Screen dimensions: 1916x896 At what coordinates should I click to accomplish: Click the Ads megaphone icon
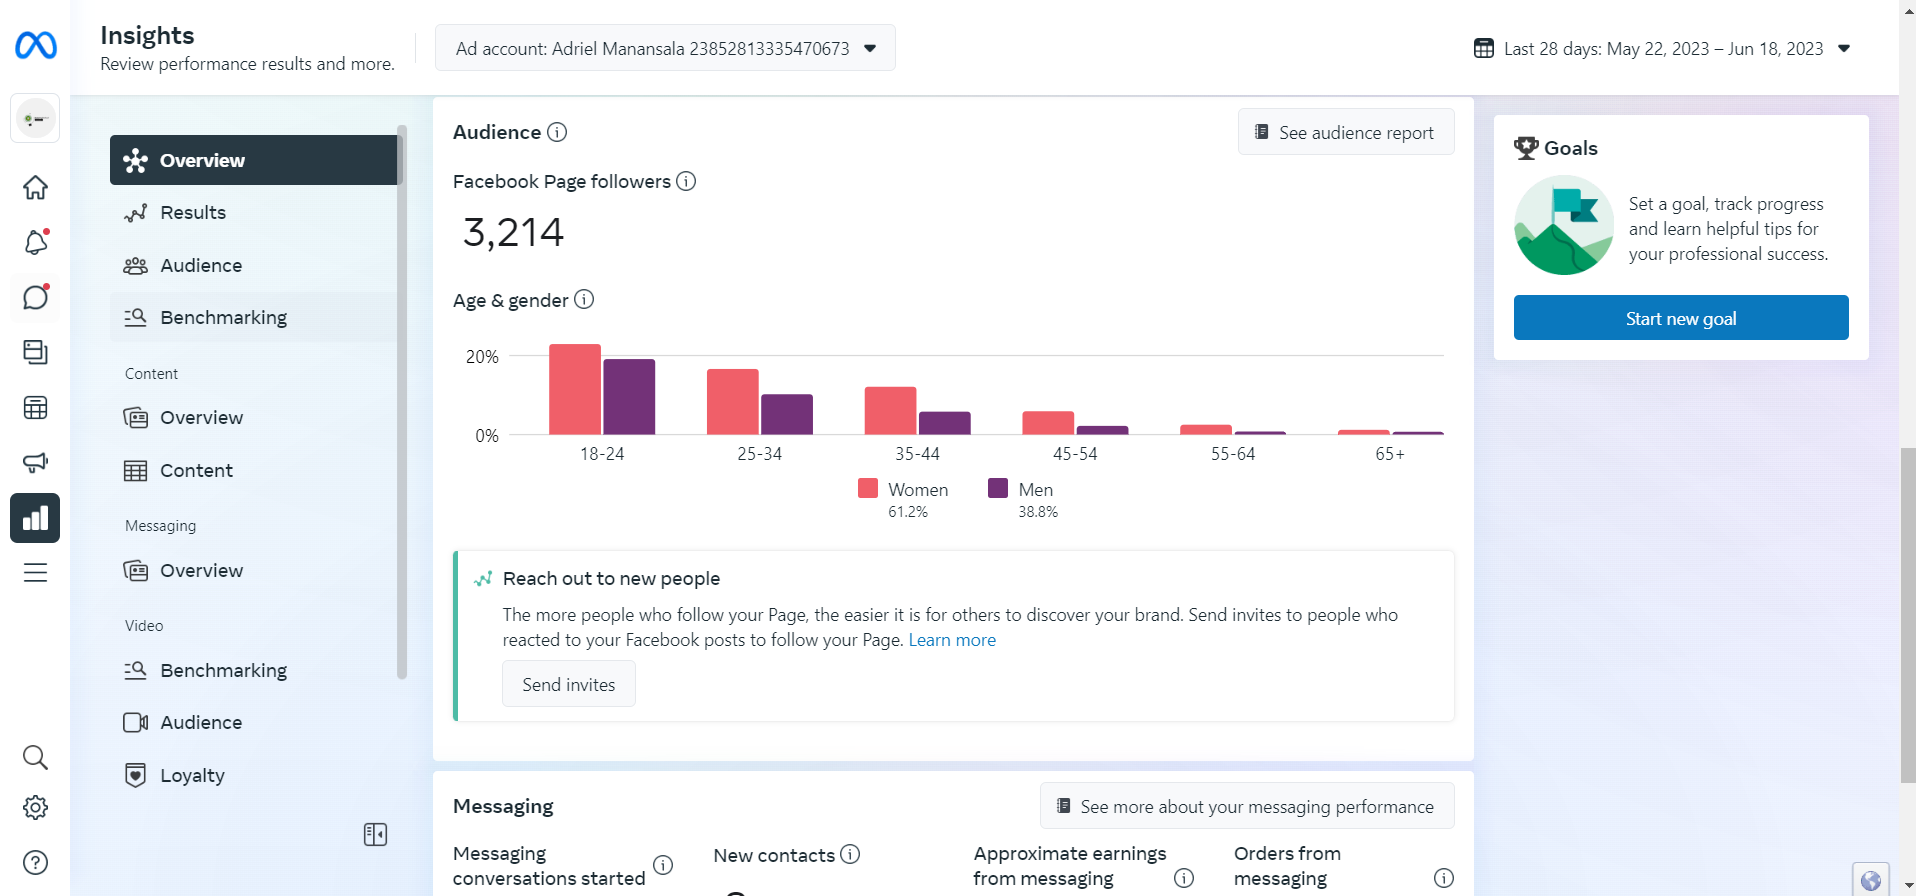(35, 462)
